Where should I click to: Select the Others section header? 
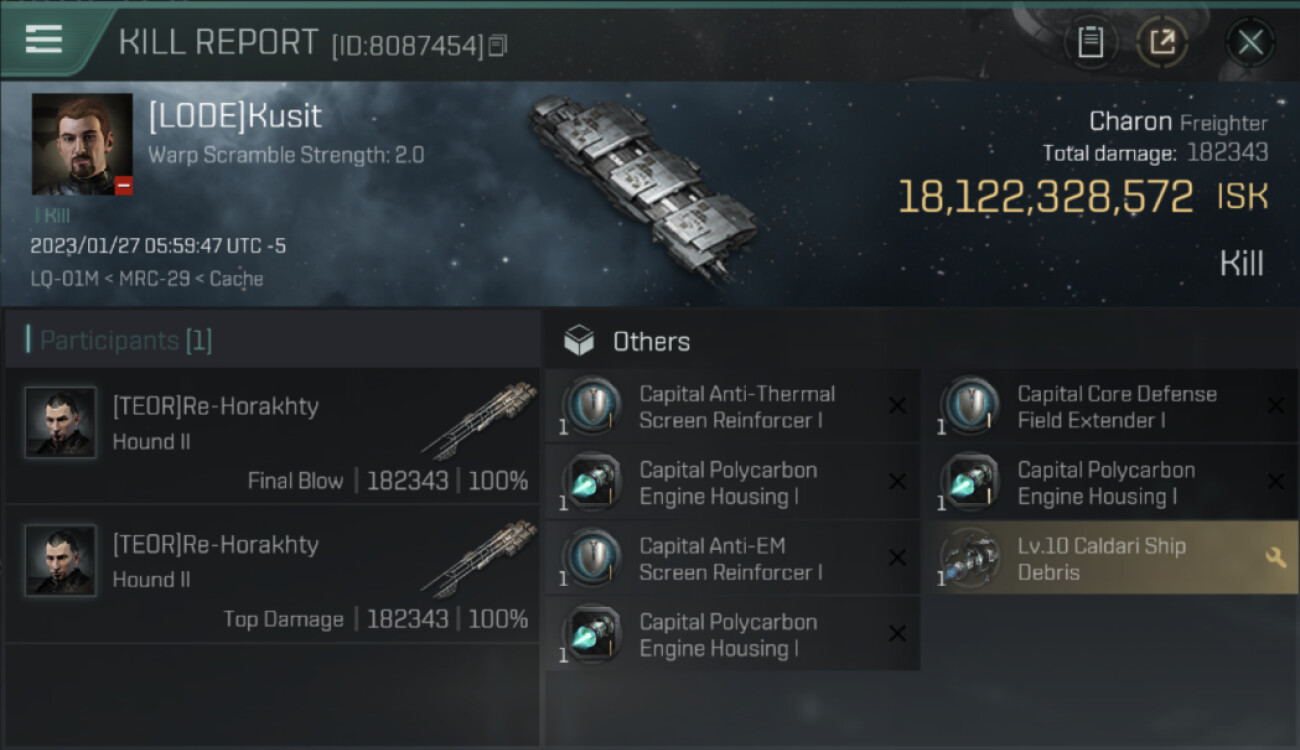[650, 342]
